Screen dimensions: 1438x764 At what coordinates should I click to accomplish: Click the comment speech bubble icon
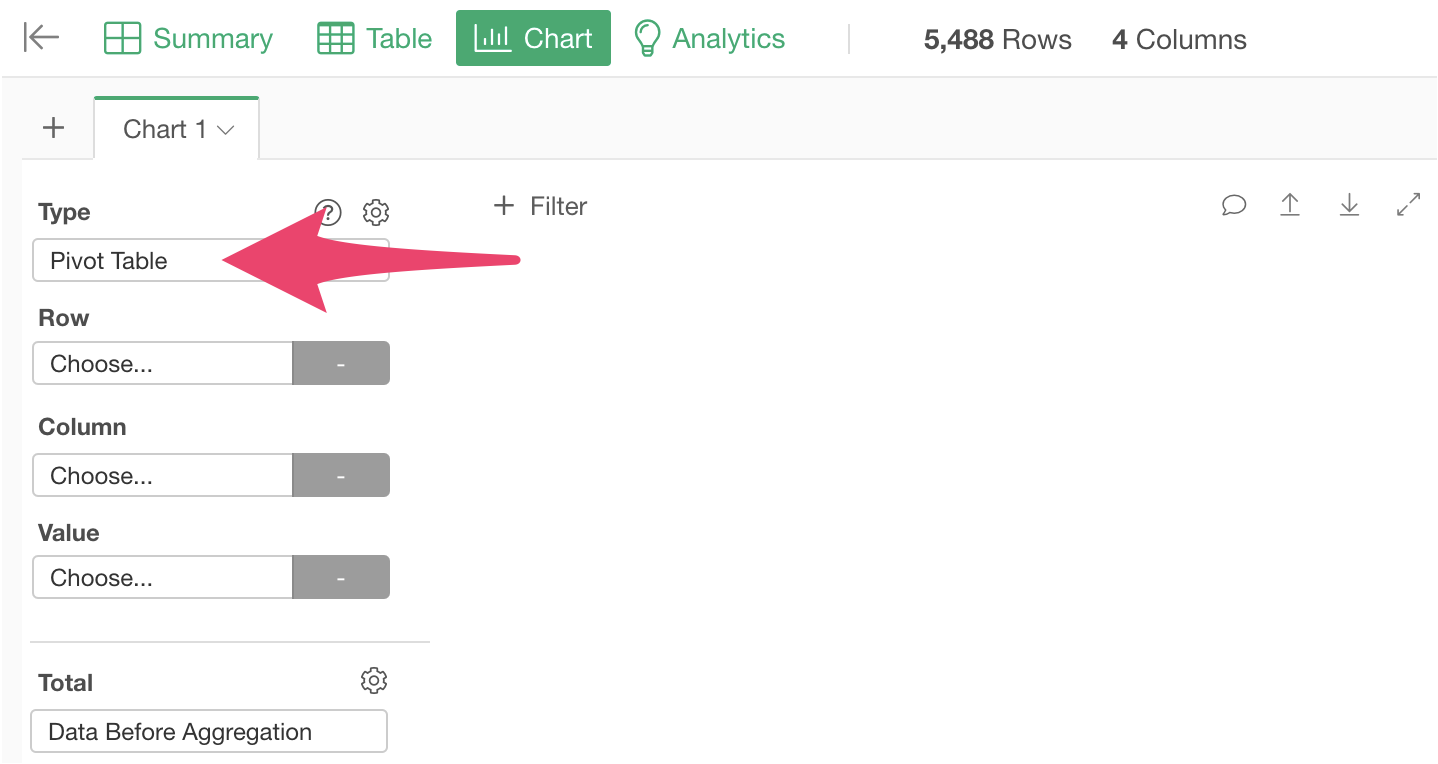1234,205
